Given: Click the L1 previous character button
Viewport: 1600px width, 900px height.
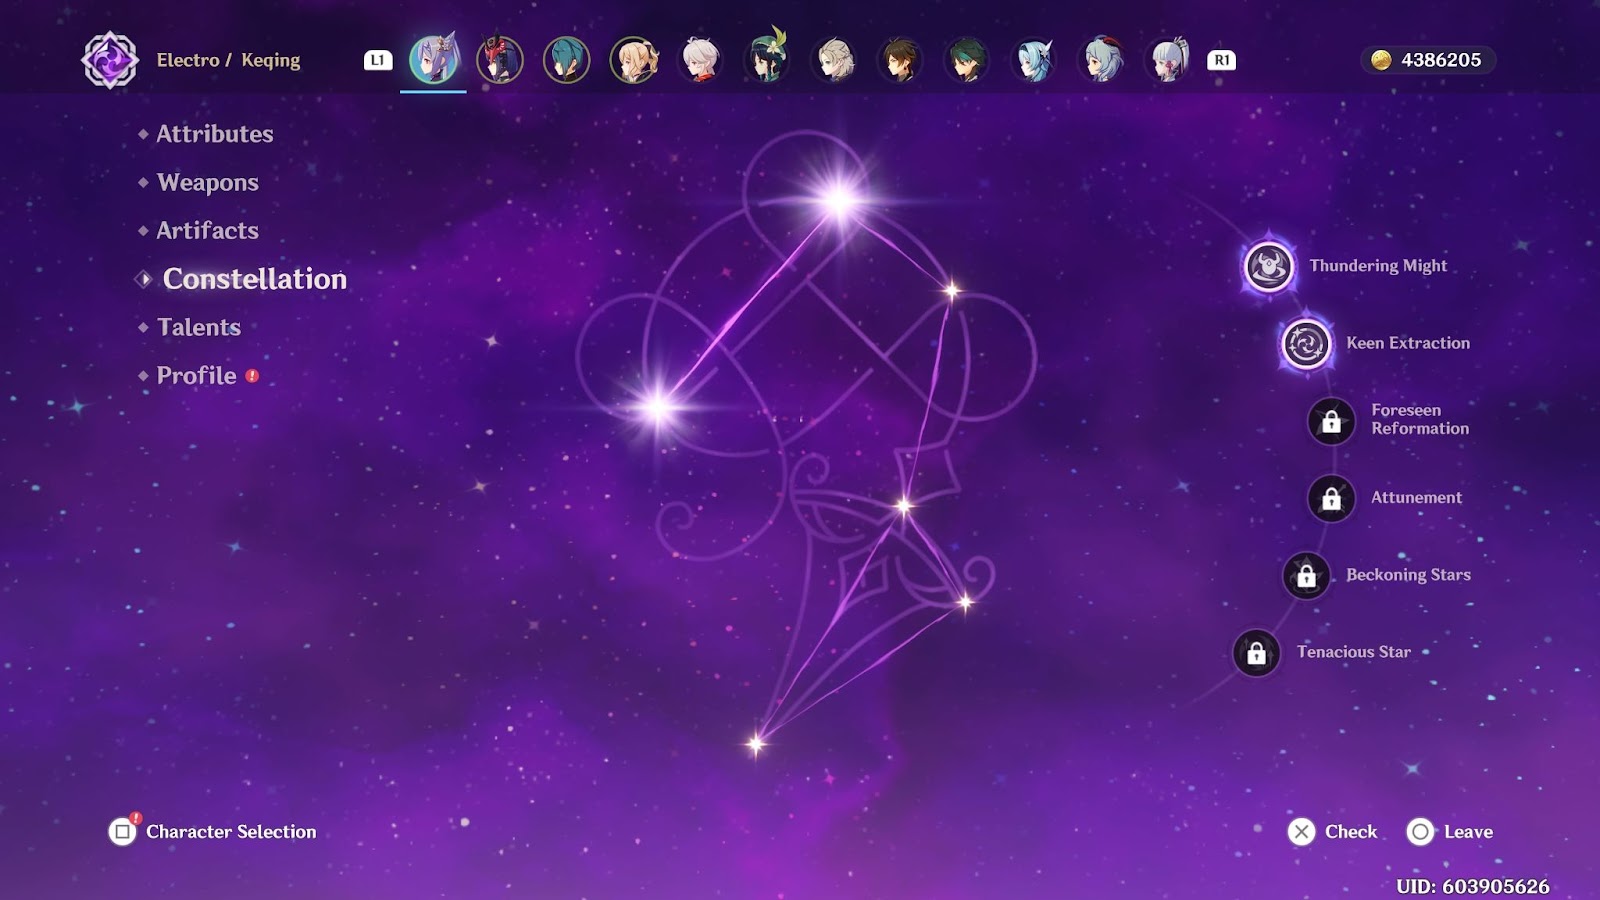Looking at the screenshot, I should [378, 60].
